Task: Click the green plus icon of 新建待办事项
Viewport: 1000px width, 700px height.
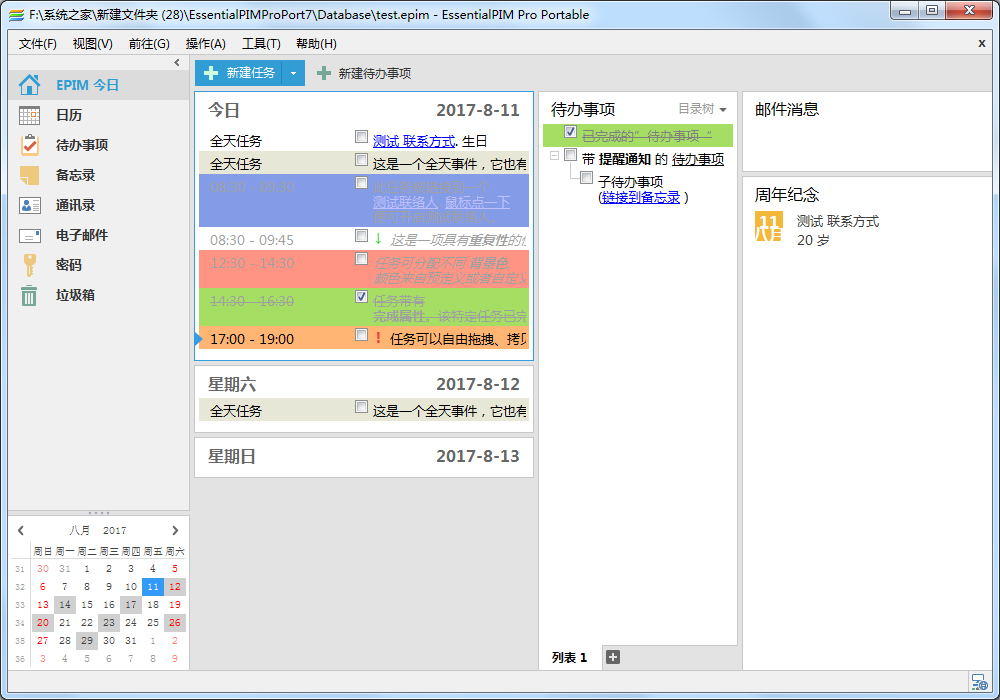Action: 323,73
